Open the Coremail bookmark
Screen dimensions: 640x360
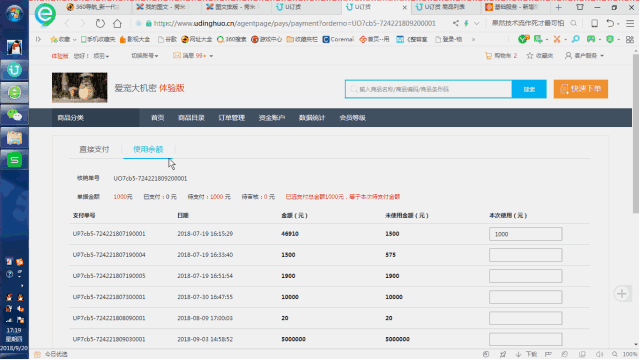pyautogui.click(x=338, y=39)
